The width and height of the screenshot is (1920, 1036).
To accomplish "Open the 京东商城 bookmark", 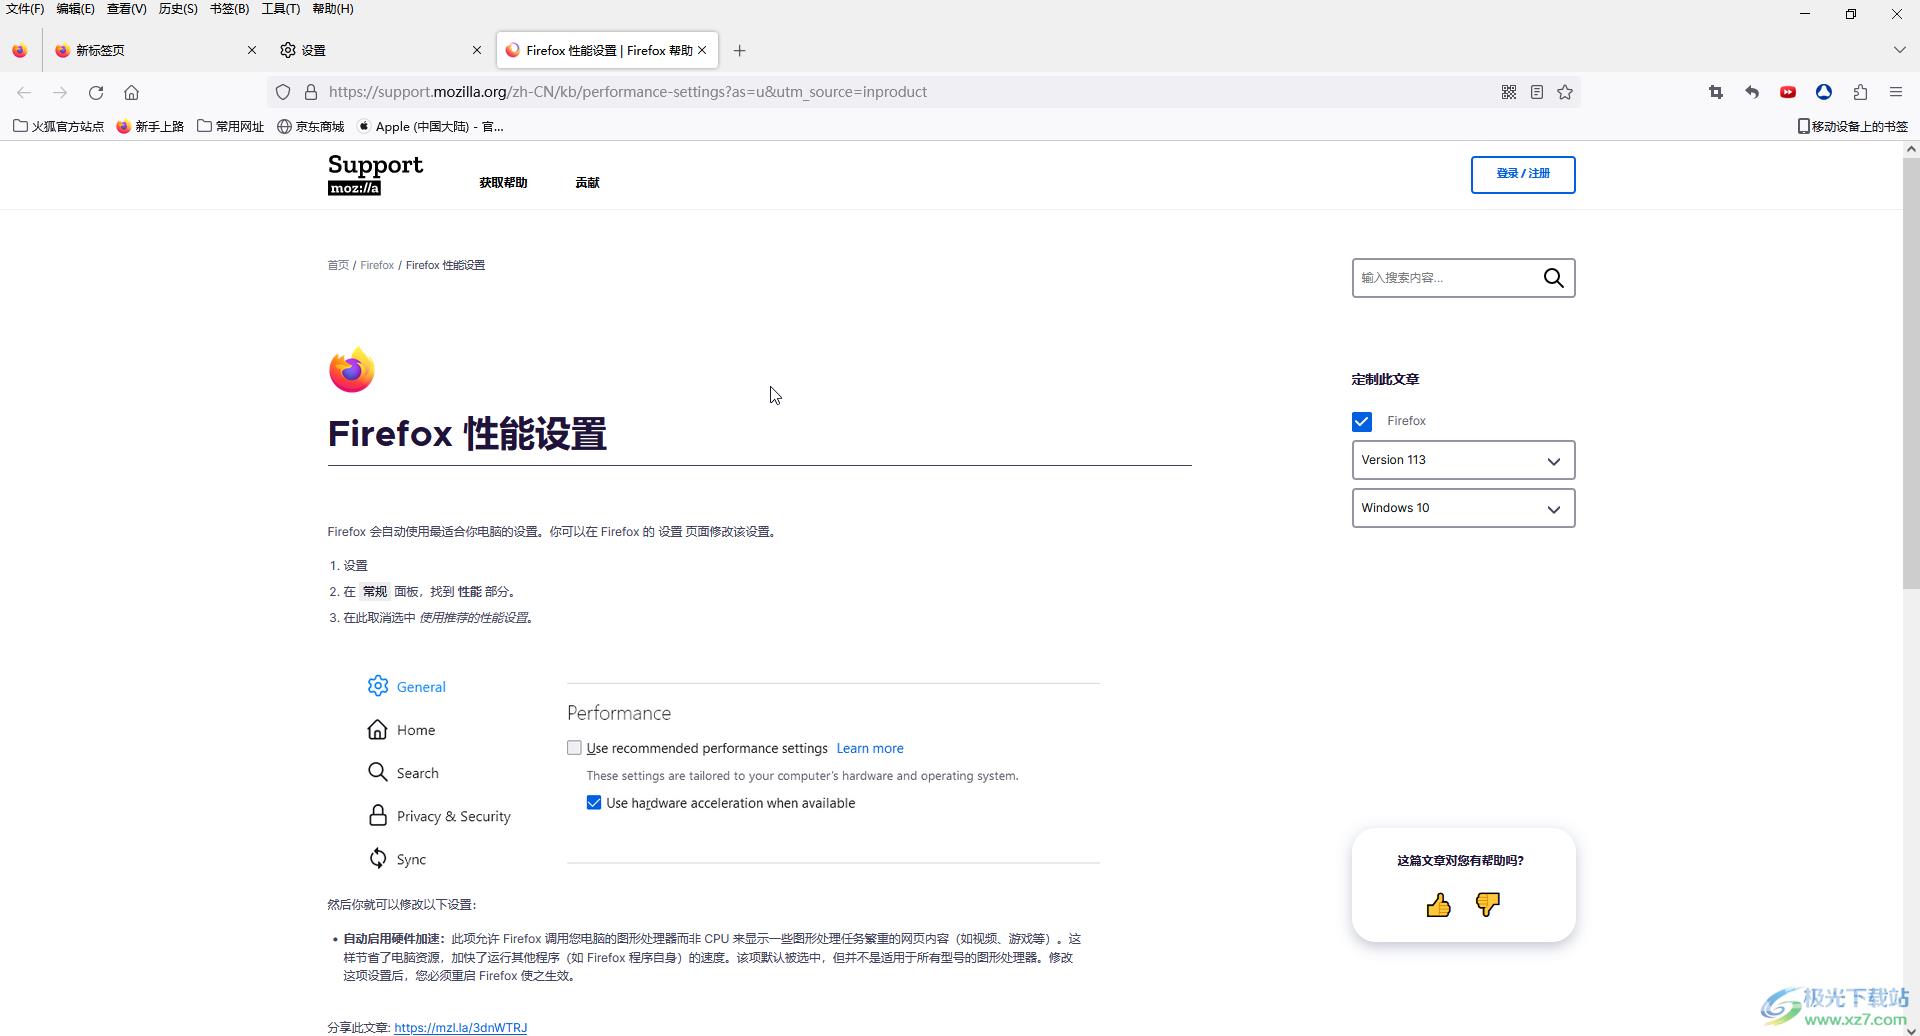I will click(310, 126).
